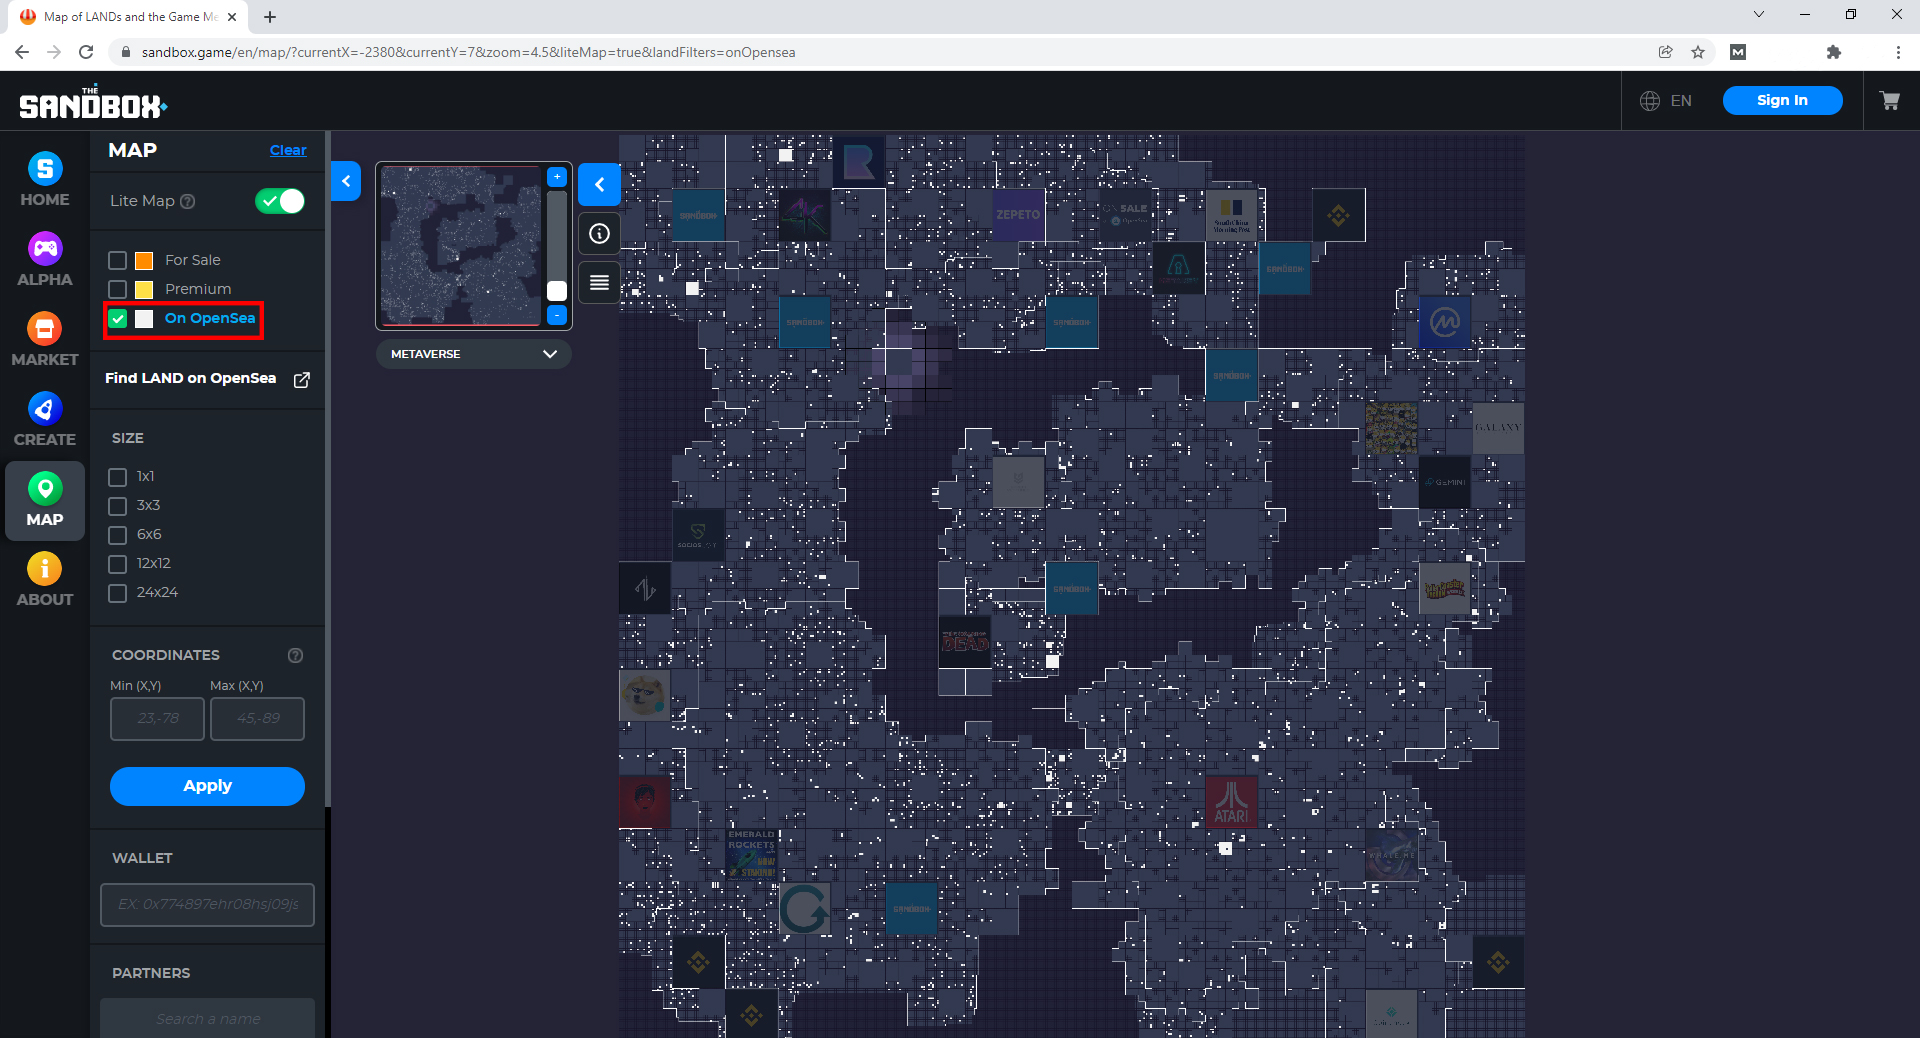Open the external link icon for OpenSea
The width and height of the screenshot is (1920, 1038).
(302, 379)
